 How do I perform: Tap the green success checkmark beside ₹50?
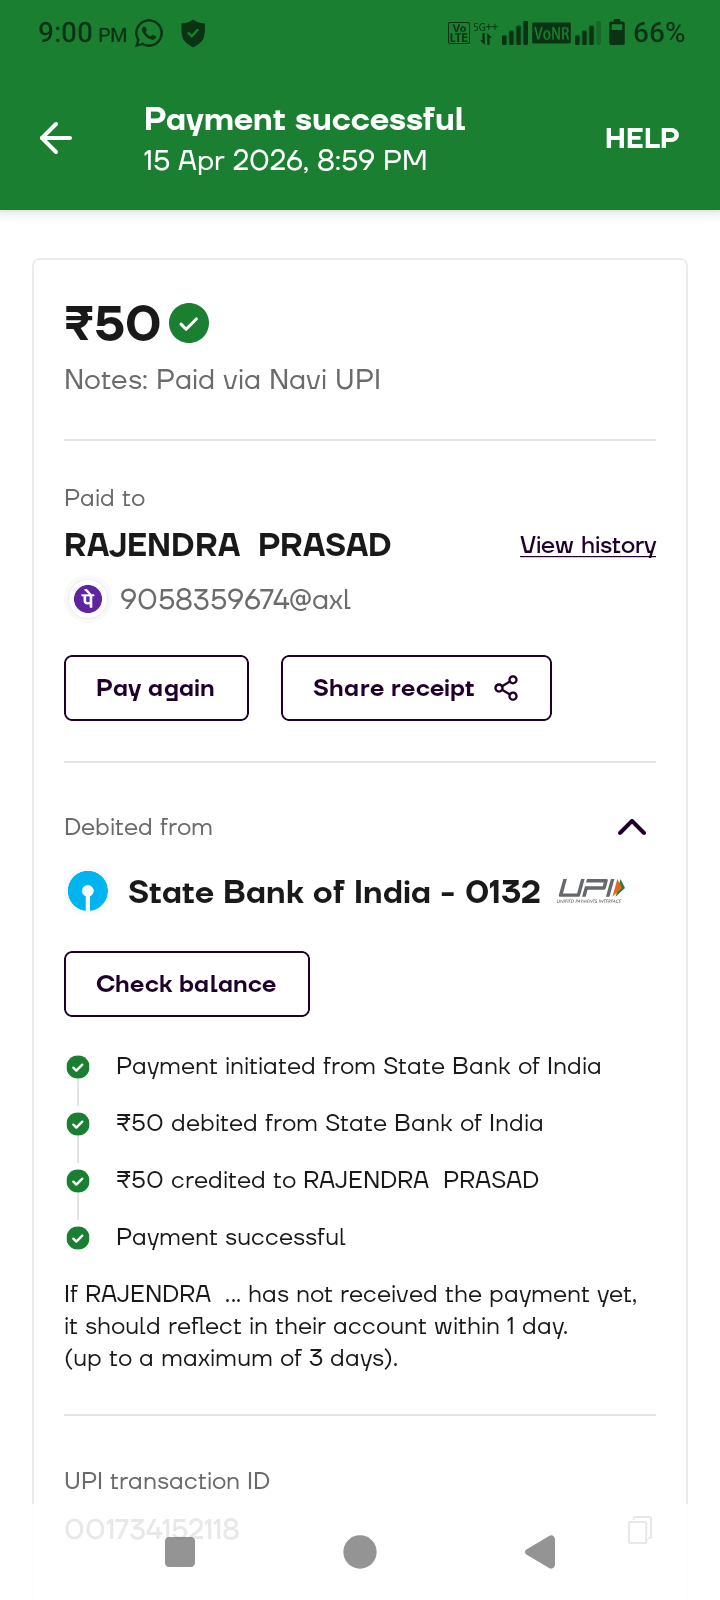click(189, 323)
